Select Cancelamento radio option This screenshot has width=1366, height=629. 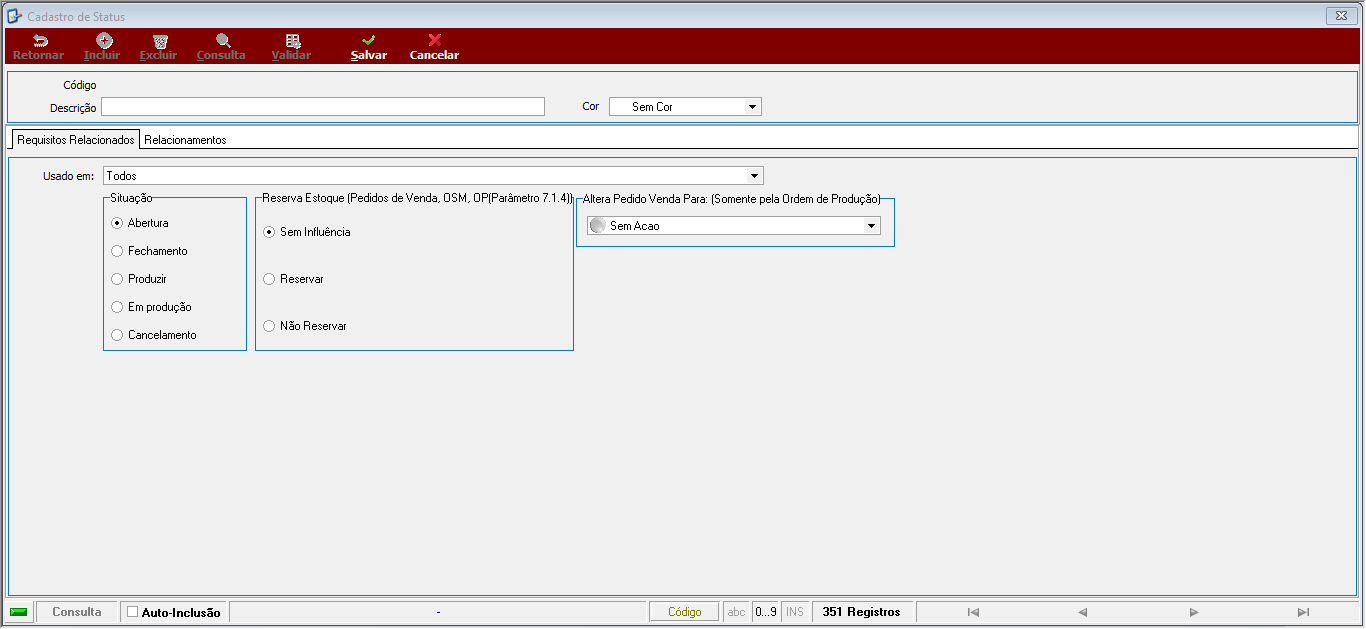click(x=117, y=335)
